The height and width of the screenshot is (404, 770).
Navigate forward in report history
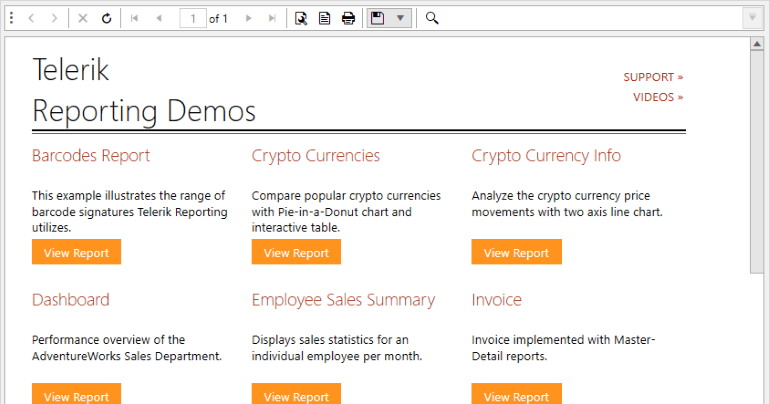point(54,18)
